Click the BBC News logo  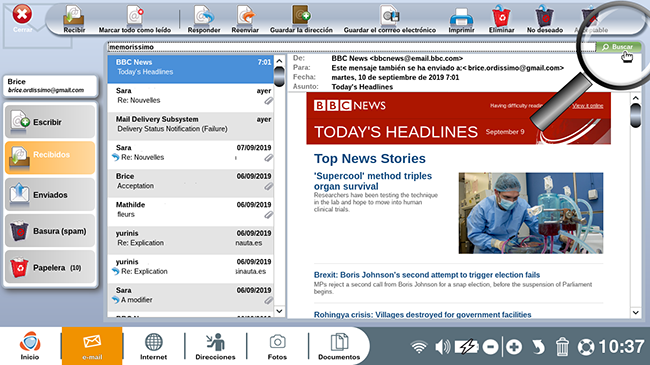[x=349, y=105]
